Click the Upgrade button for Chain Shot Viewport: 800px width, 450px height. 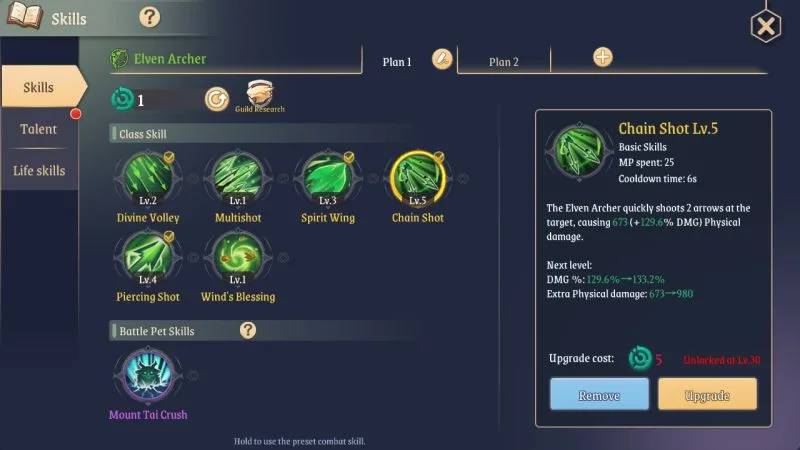coord(708,394)
